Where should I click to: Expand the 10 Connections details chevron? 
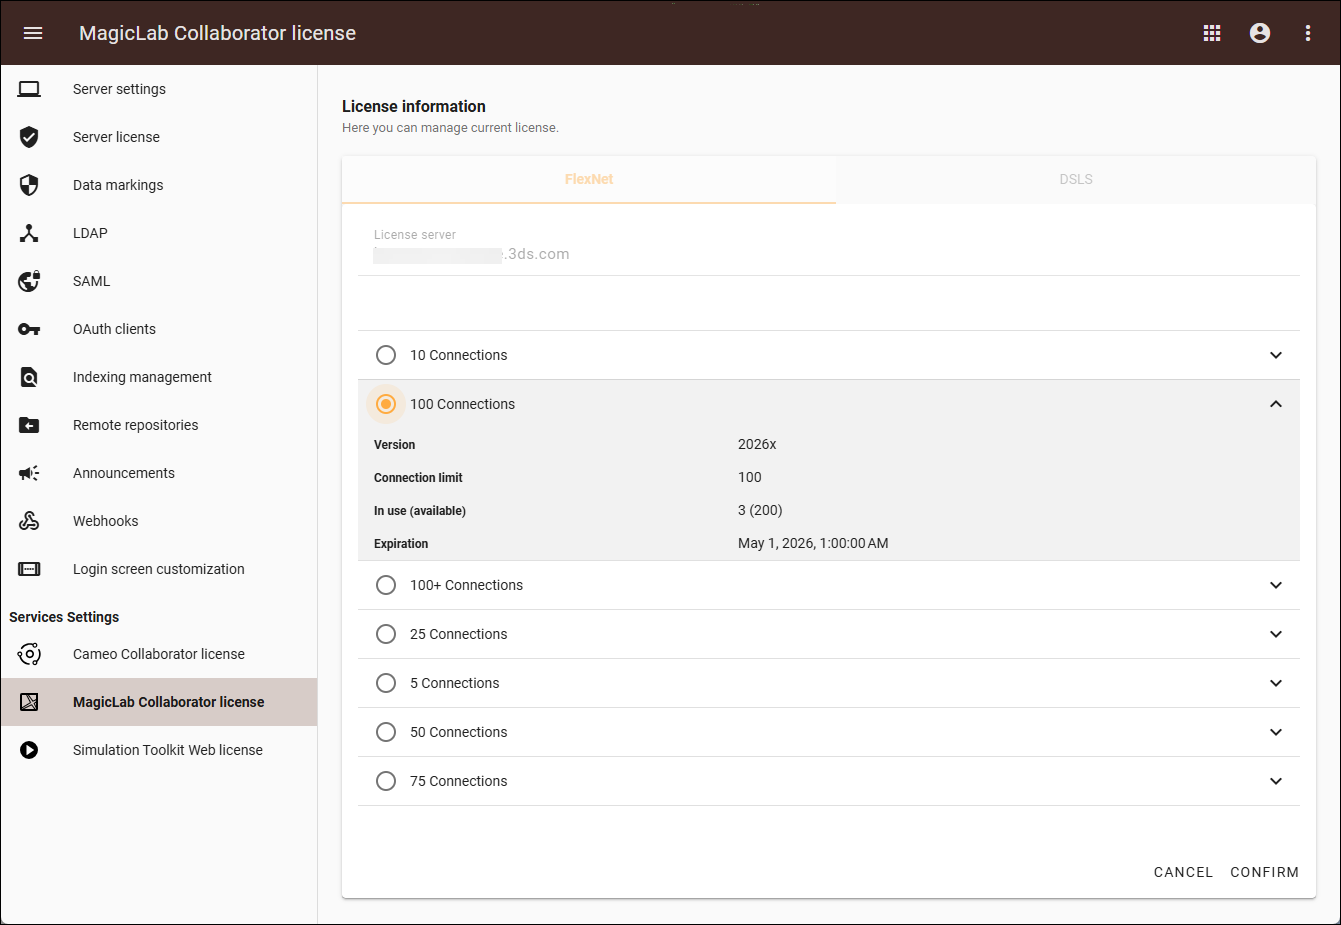point(1276,355)
